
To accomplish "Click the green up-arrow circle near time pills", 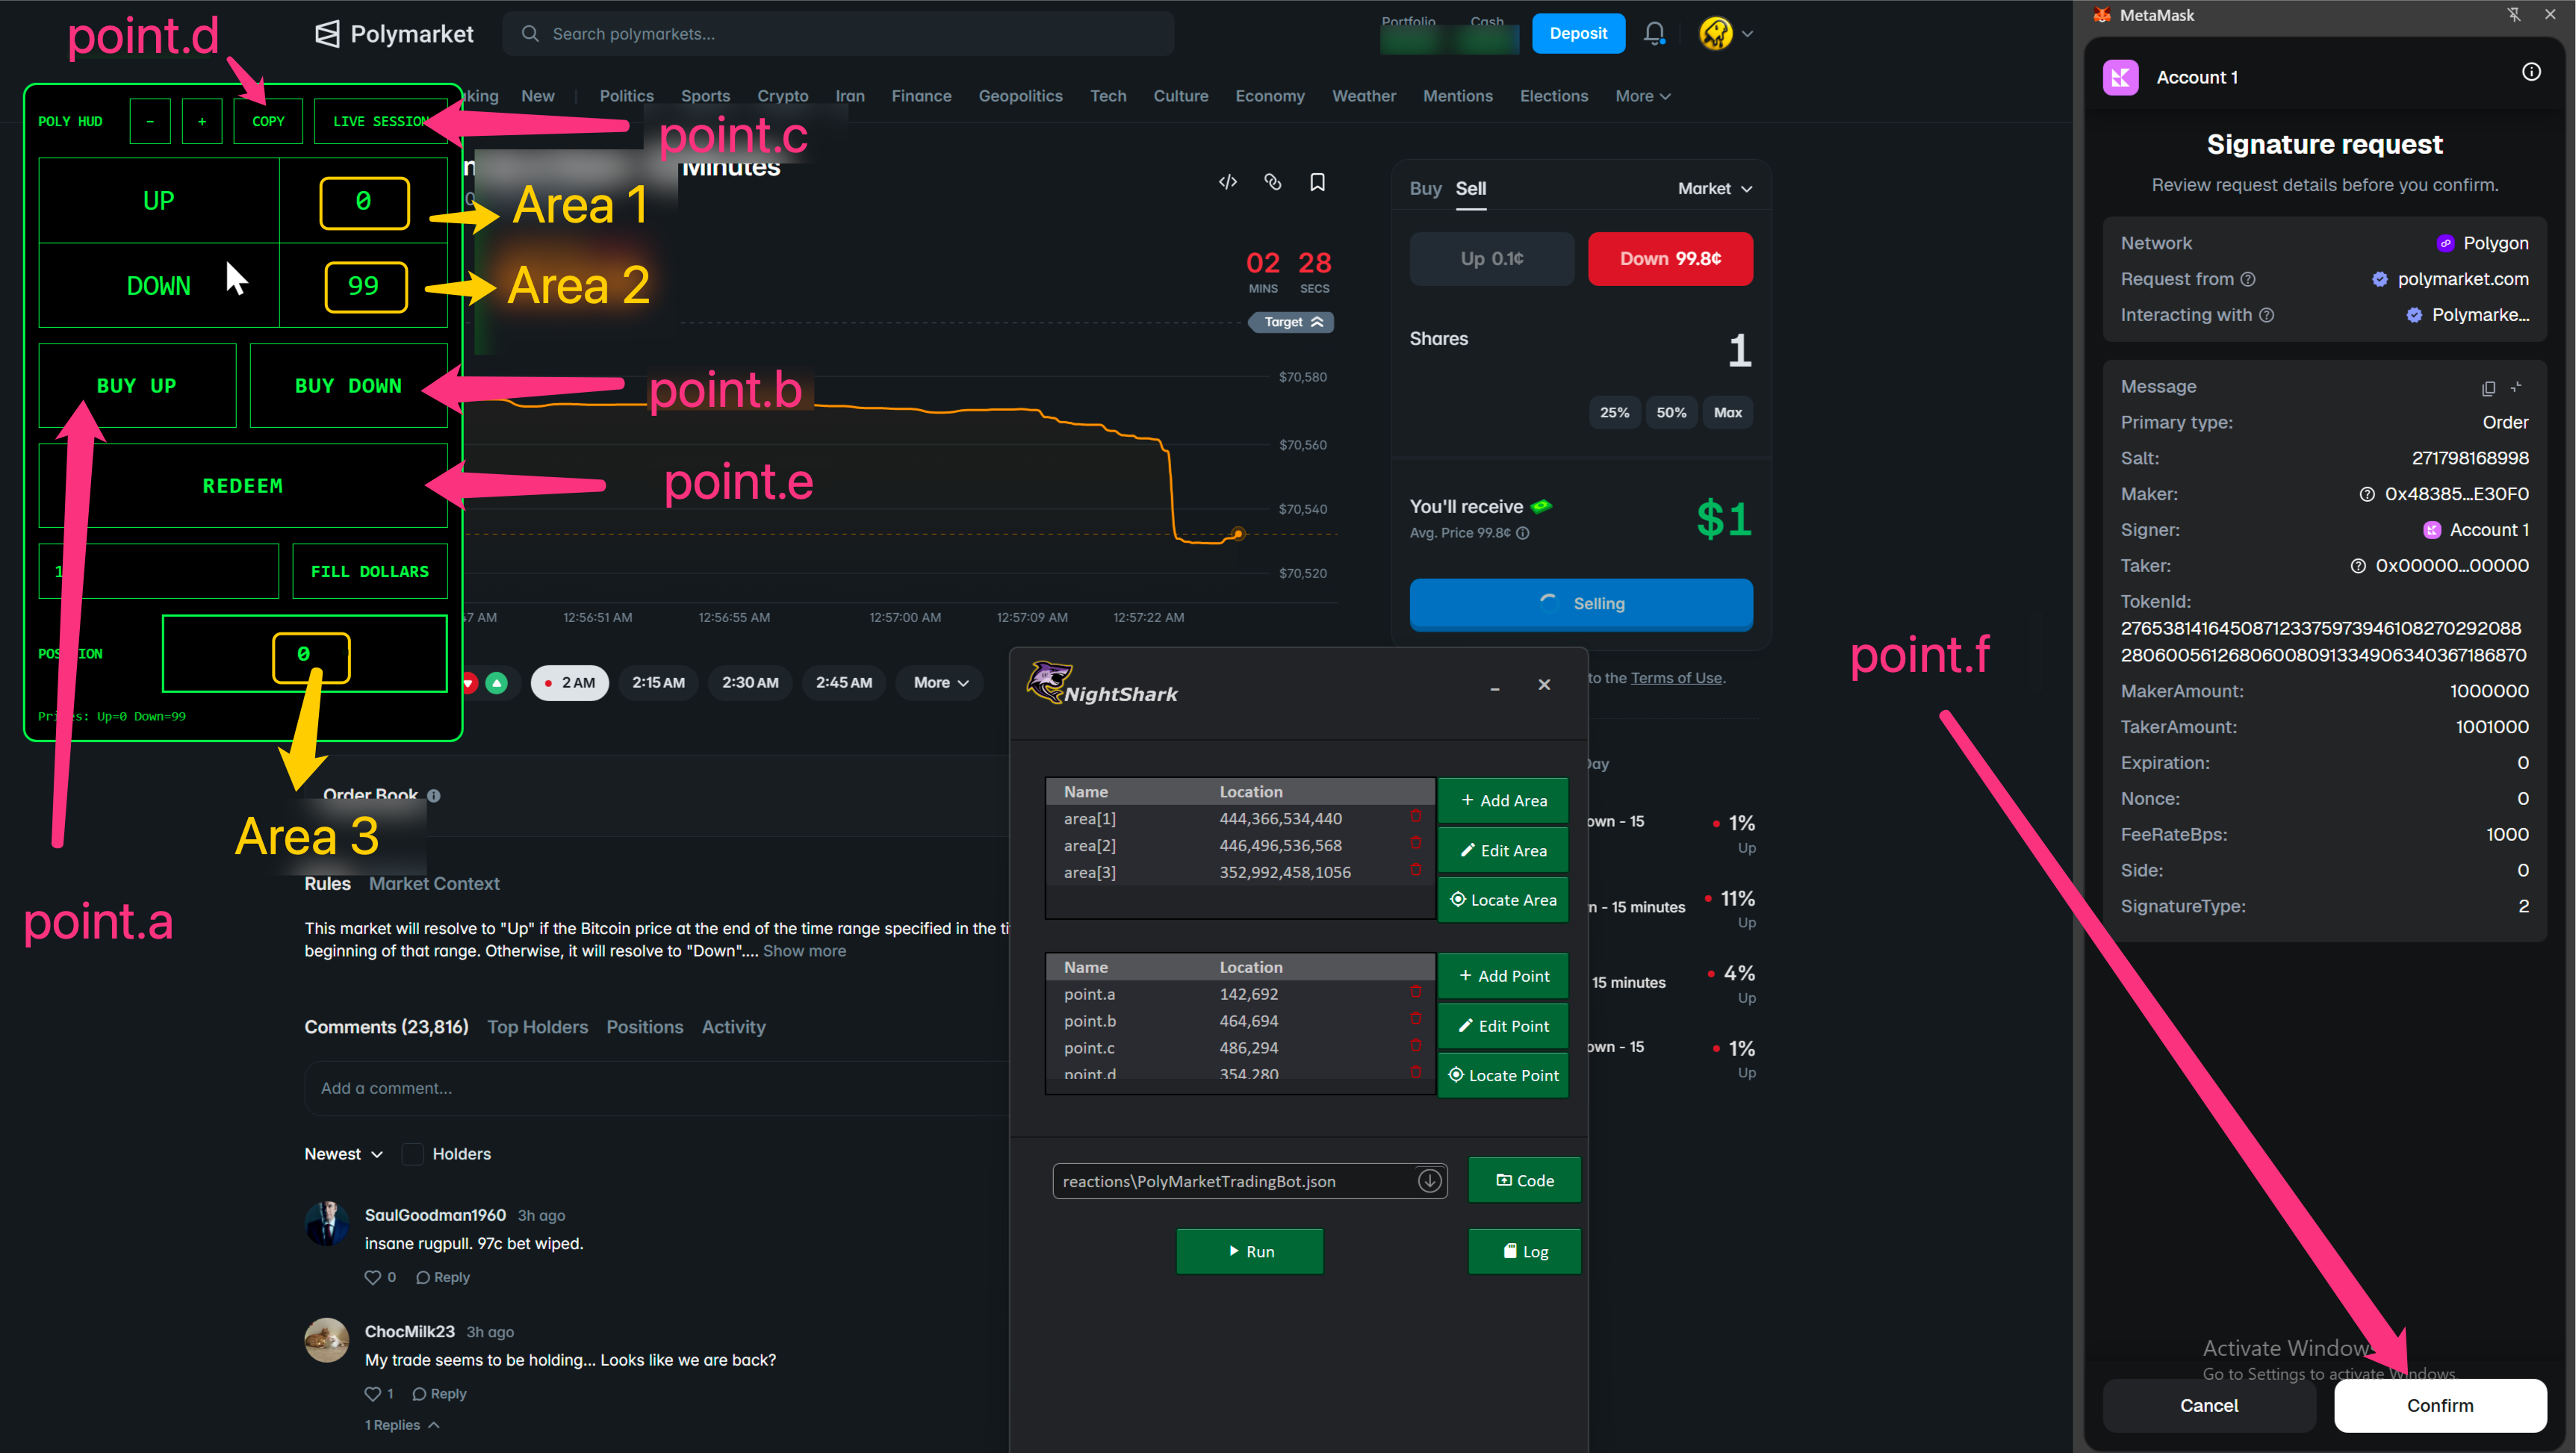I will (496, 683).
